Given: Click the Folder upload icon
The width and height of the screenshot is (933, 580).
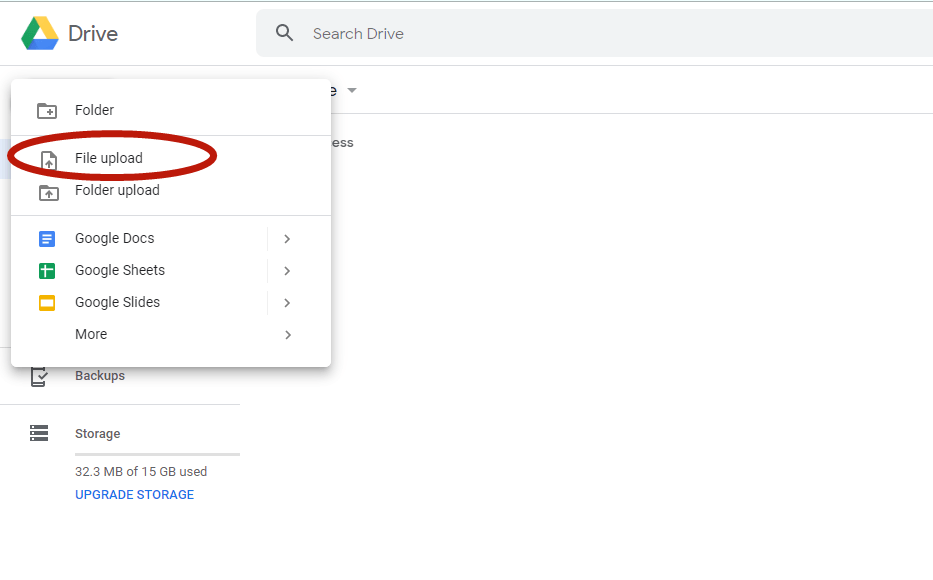Looking at the screenshot, I should (49, 193).
